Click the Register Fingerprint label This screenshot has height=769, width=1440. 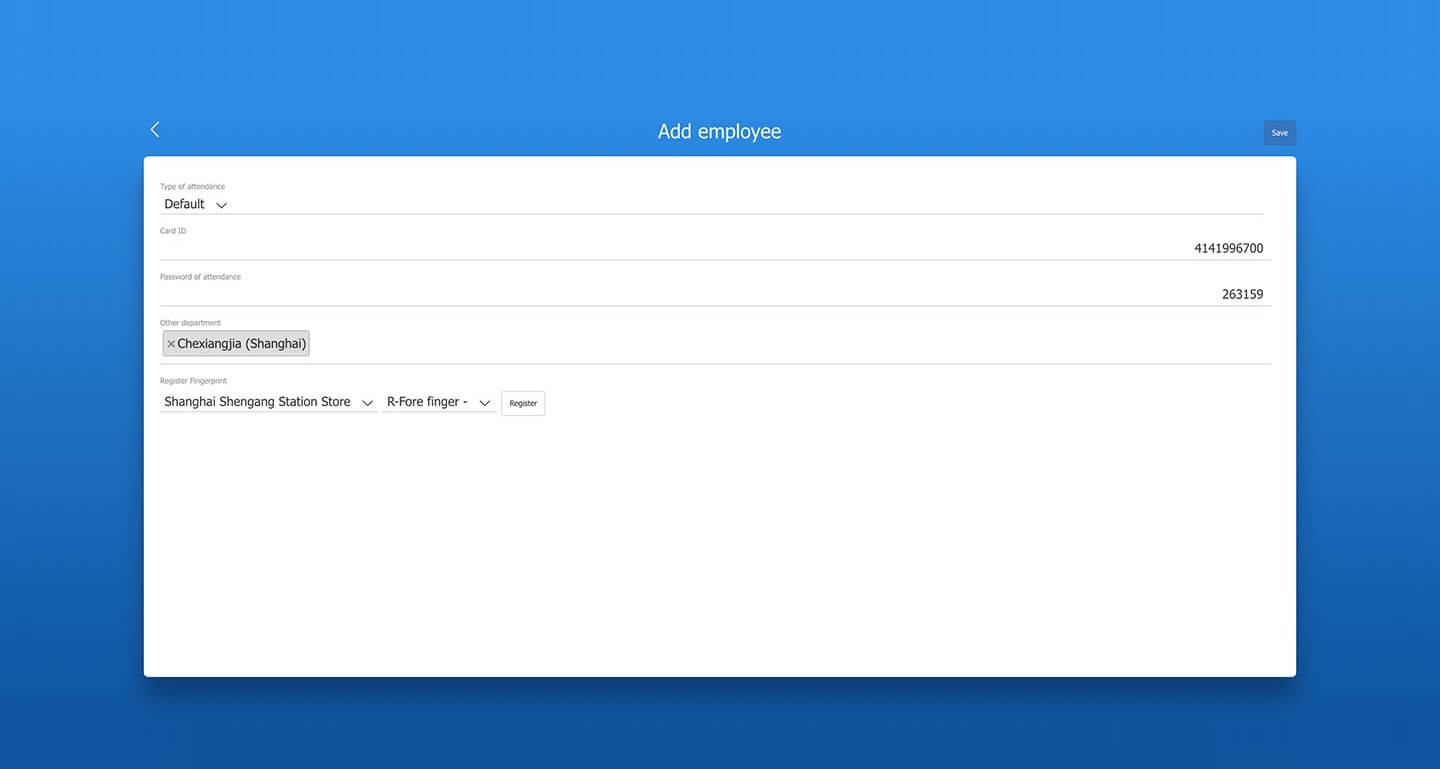[x=193, y=381]
